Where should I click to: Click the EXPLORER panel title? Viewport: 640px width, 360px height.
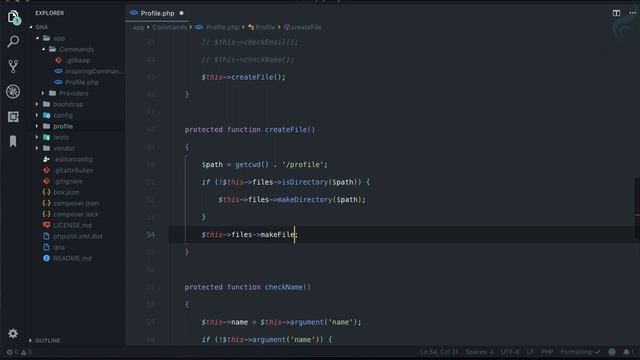tap(49, 13)
